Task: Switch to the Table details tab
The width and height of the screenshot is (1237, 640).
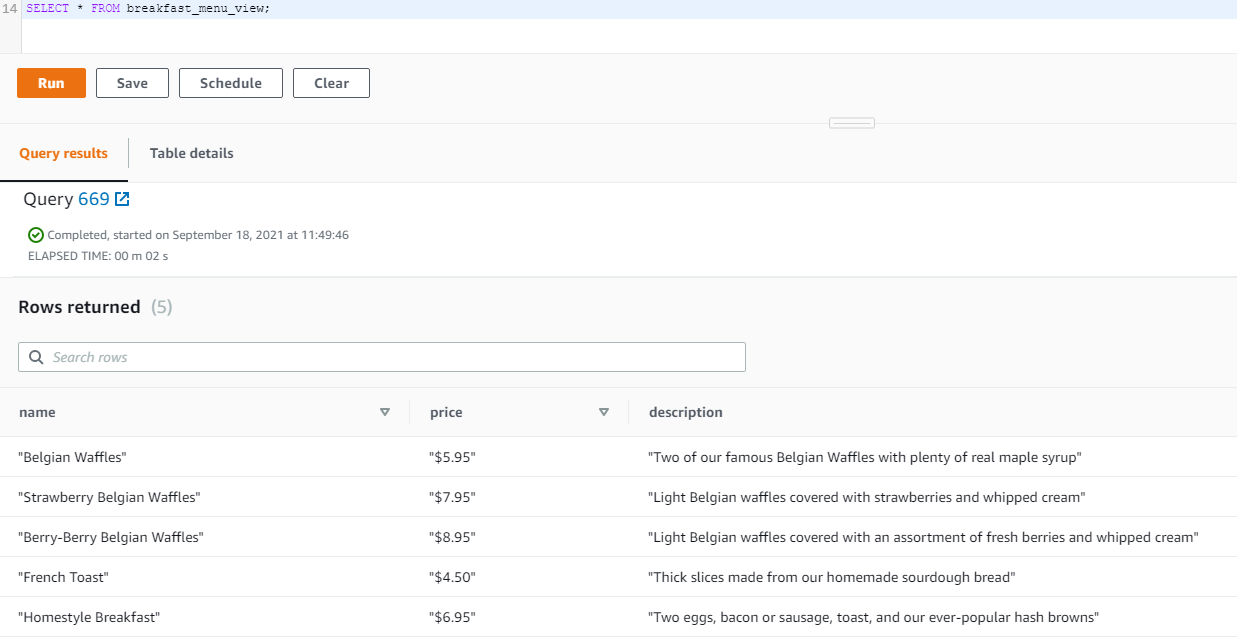Action: (191, 153)
